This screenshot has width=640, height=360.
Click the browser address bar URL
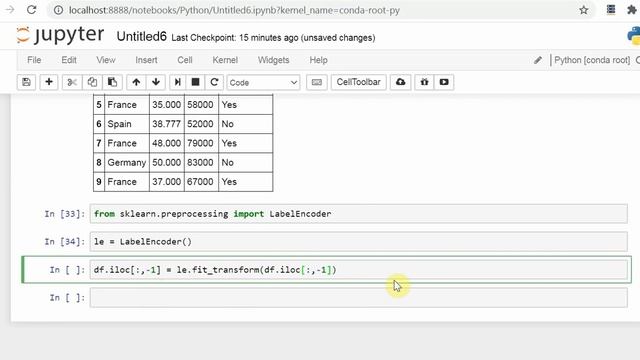pyautogui.click(x=234, y=10)
